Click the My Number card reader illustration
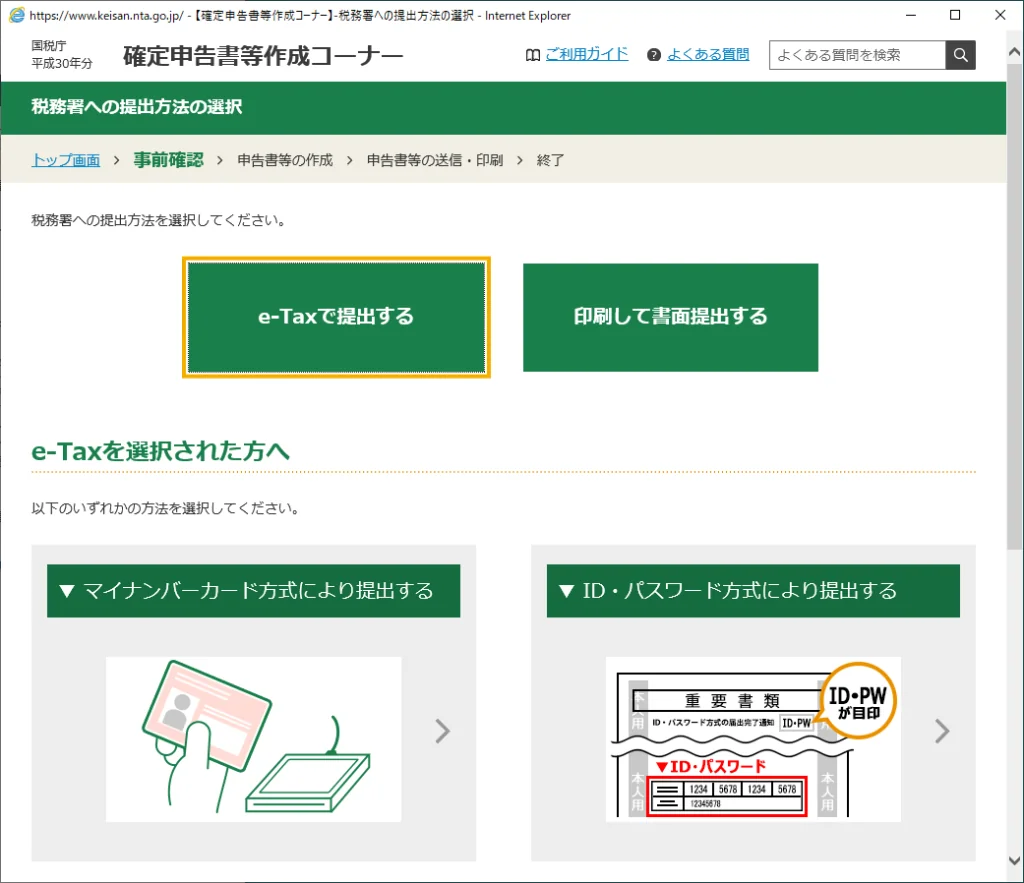Image resolution: width=1024 pixels, height=883 pixels. click(253, 739)
